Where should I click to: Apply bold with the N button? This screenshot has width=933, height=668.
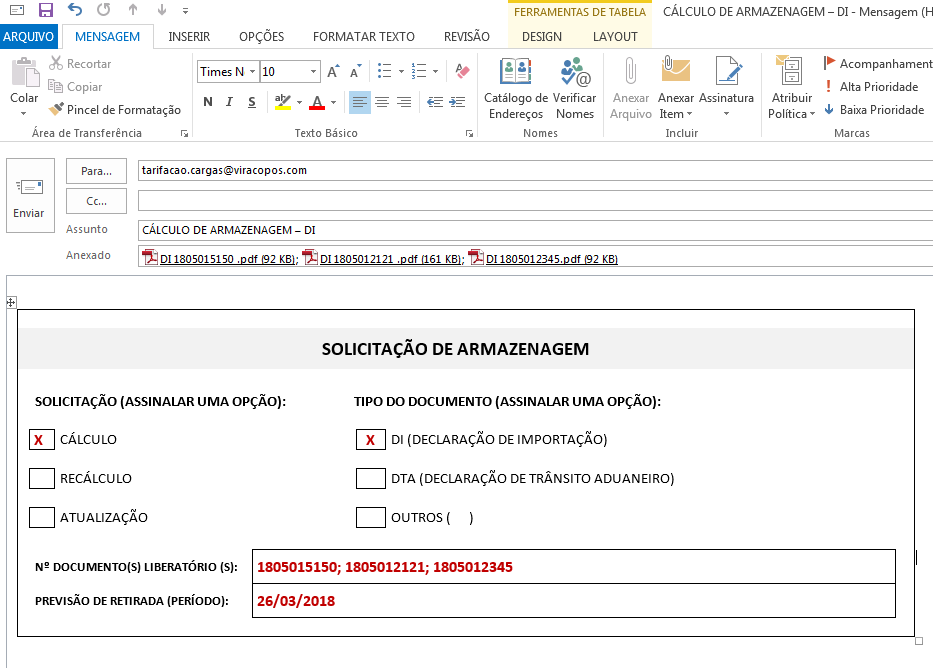[208, 102]
